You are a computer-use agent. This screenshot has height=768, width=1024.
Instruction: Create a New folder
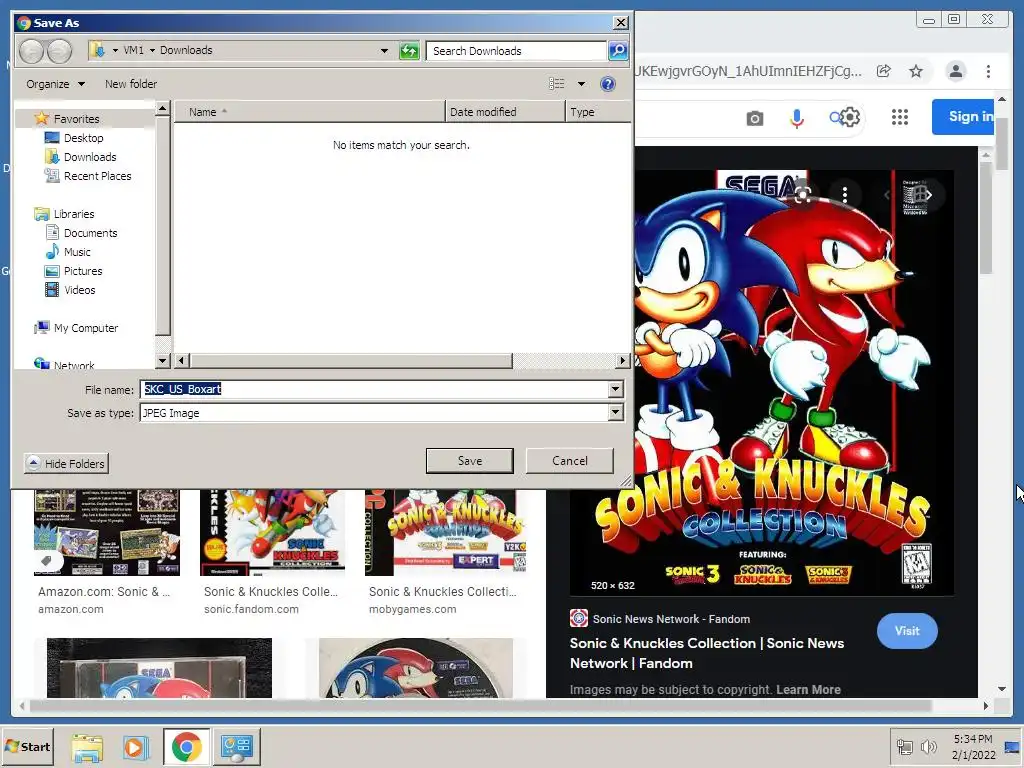131,84
